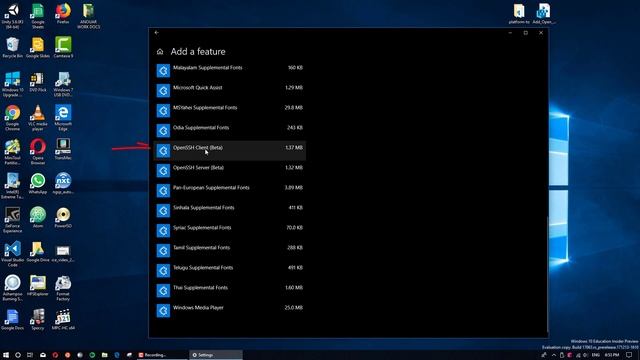Select OpenSSH Client (Beta) feature
Viewport: 640px width, 360px height.
point(230,151)
